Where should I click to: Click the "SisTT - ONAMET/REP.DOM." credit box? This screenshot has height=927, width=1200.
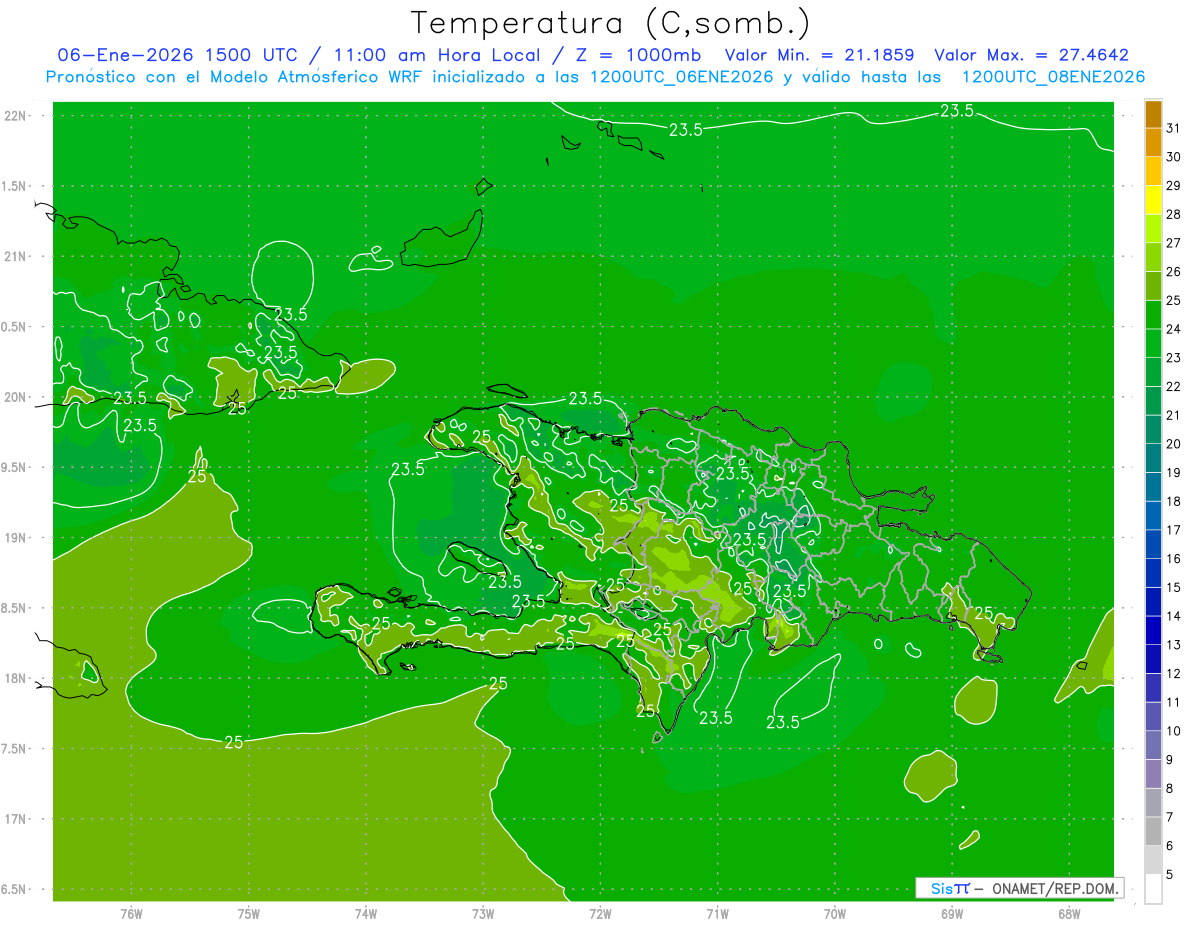coord(1019,888)
